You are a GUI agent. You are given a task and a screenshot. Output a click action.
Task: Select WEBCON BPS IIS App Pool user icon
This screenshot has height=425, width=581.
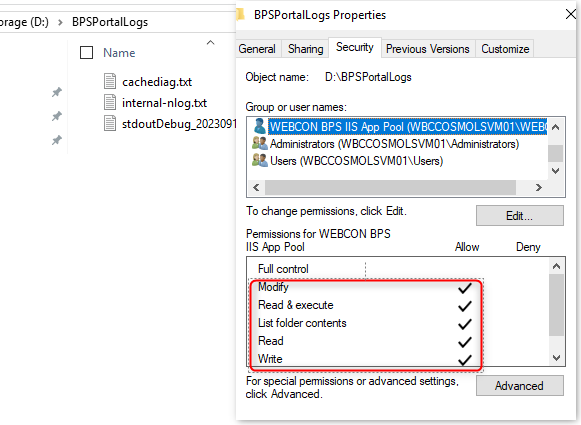click(x=260, y=126)
